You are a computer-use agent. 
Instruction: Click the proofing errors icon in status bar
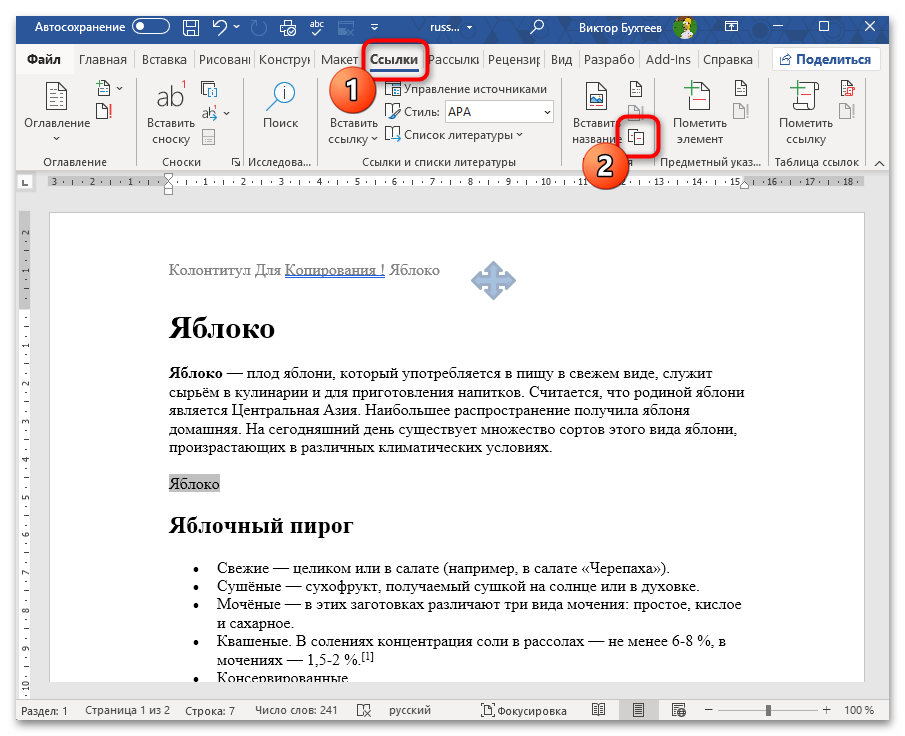click(364, 711)
